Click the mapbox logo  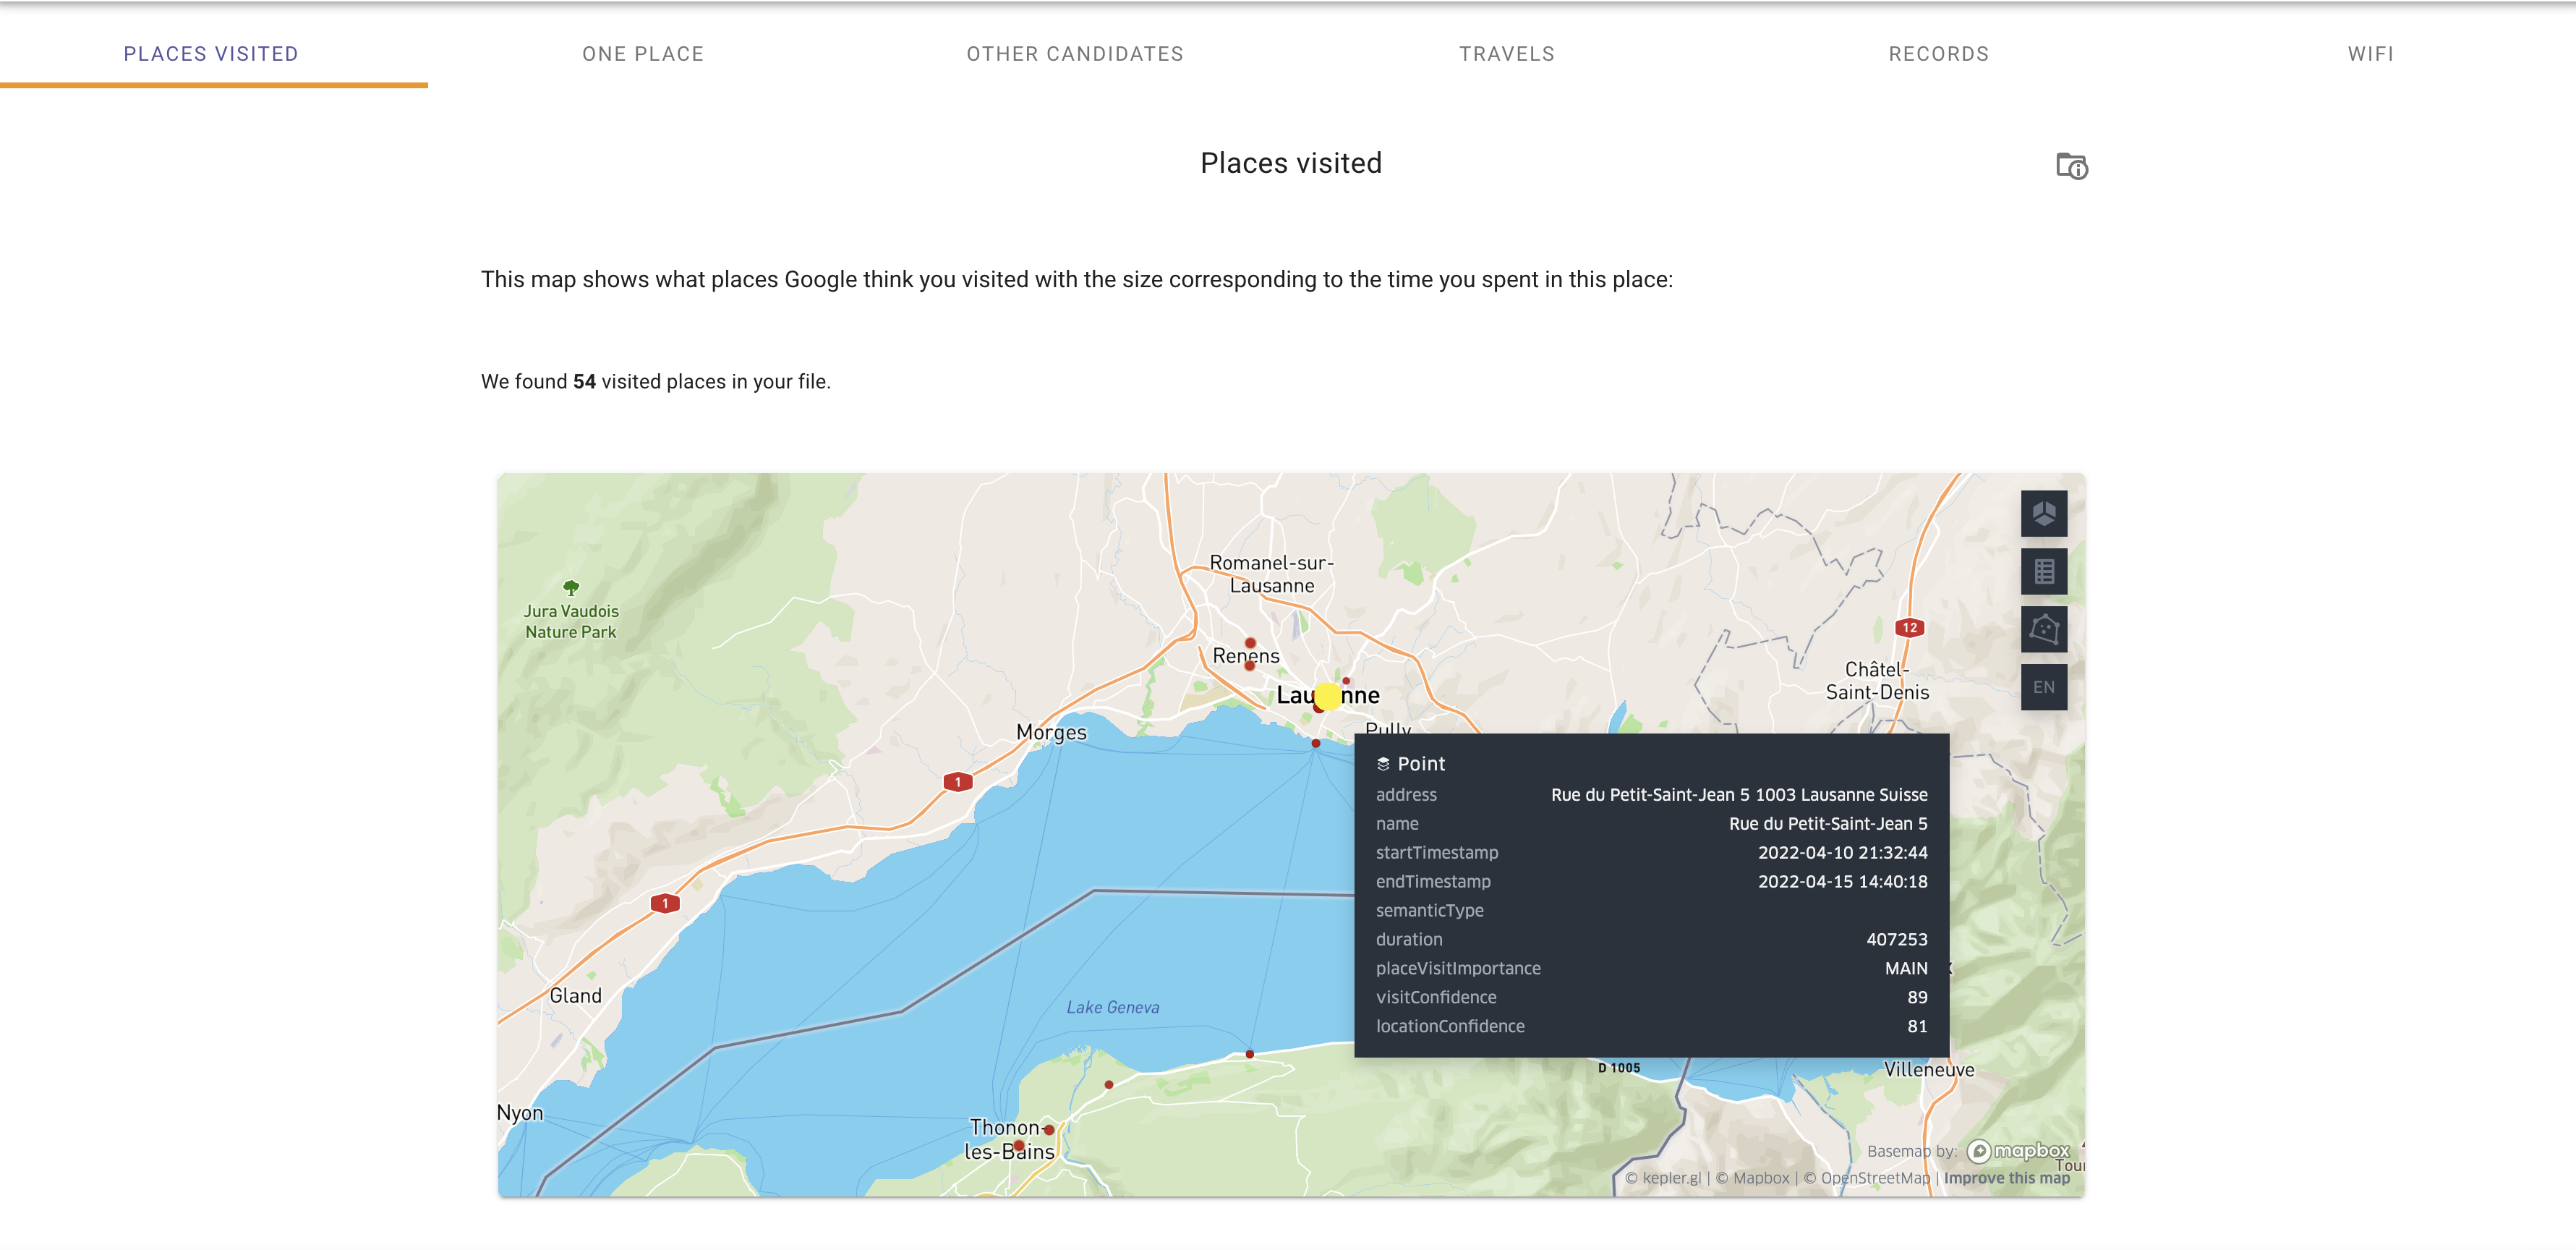point(2018,1151)
